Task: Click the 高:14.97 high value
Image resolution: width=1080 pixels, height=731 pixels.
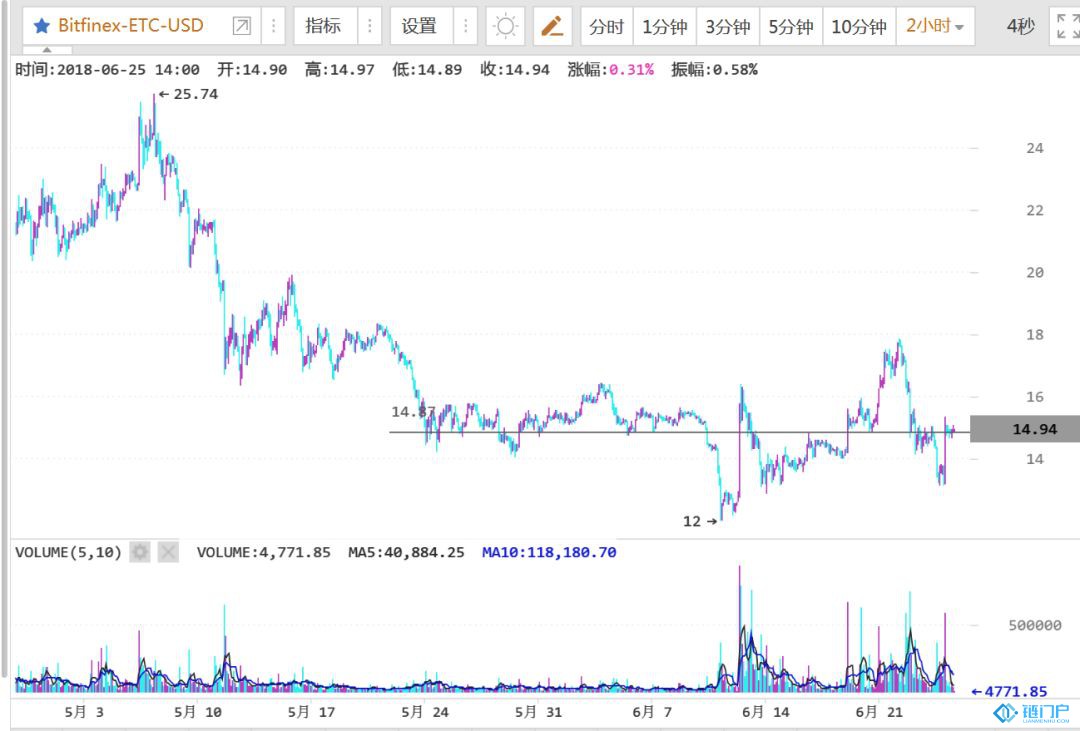Action: point(340,70)
